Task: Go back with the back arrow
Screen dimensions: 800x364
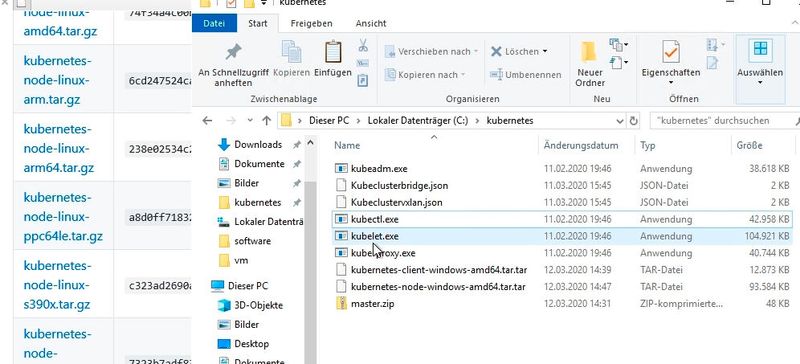Action: (207, 121)
